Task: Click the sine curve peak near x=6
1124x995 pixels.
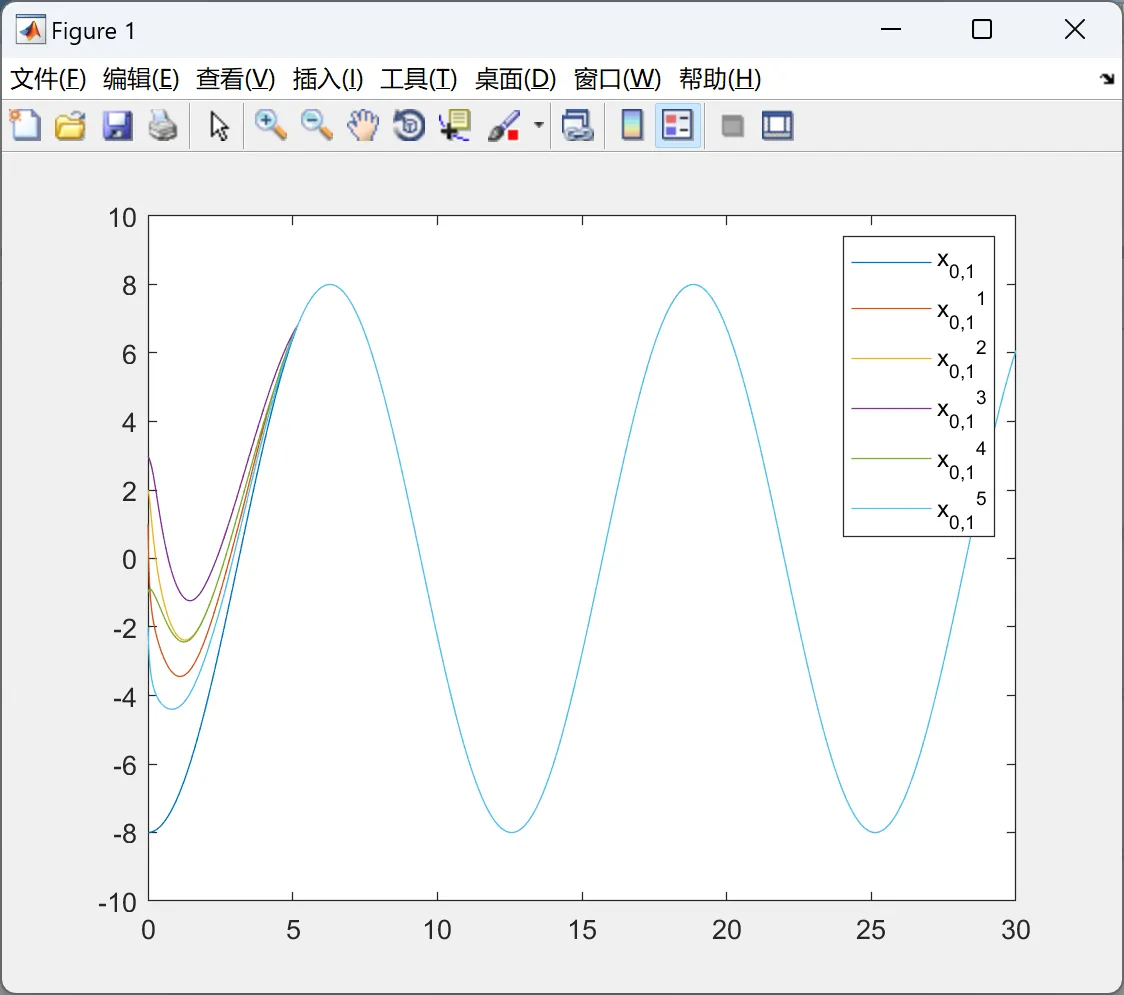Action: pyautogui.click(x=330, y=285)
